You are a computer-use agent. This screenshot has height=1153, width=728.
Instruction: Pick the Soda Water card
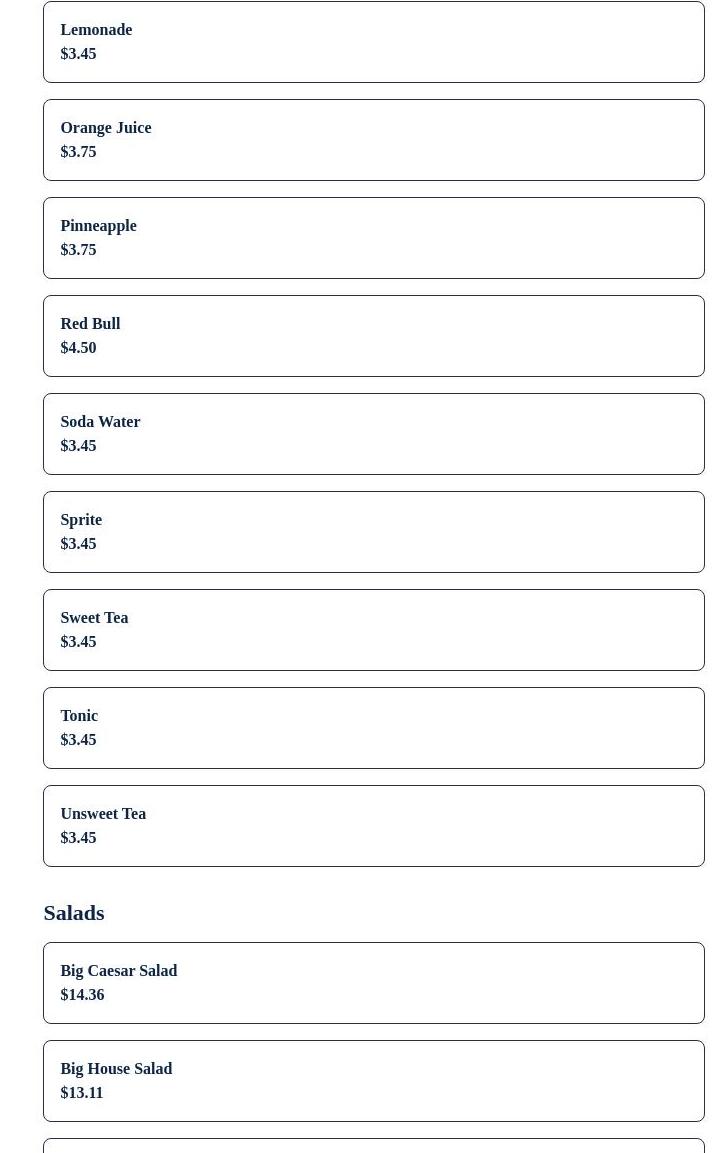tap(373, 434)
